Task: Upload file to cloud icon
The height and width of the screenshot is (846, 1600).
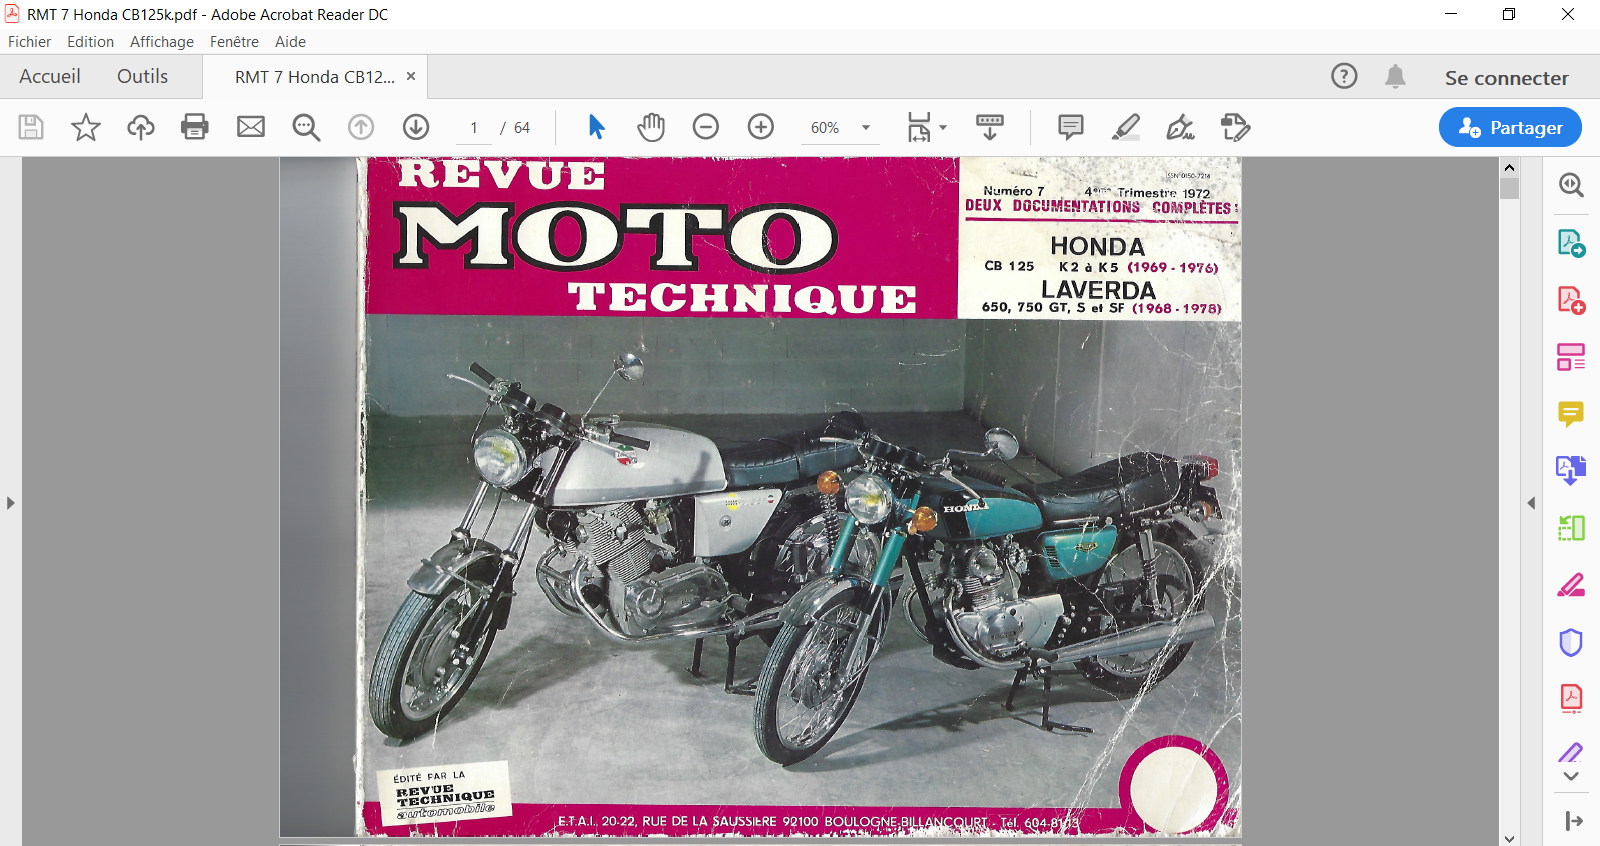Action: [141, 127]
